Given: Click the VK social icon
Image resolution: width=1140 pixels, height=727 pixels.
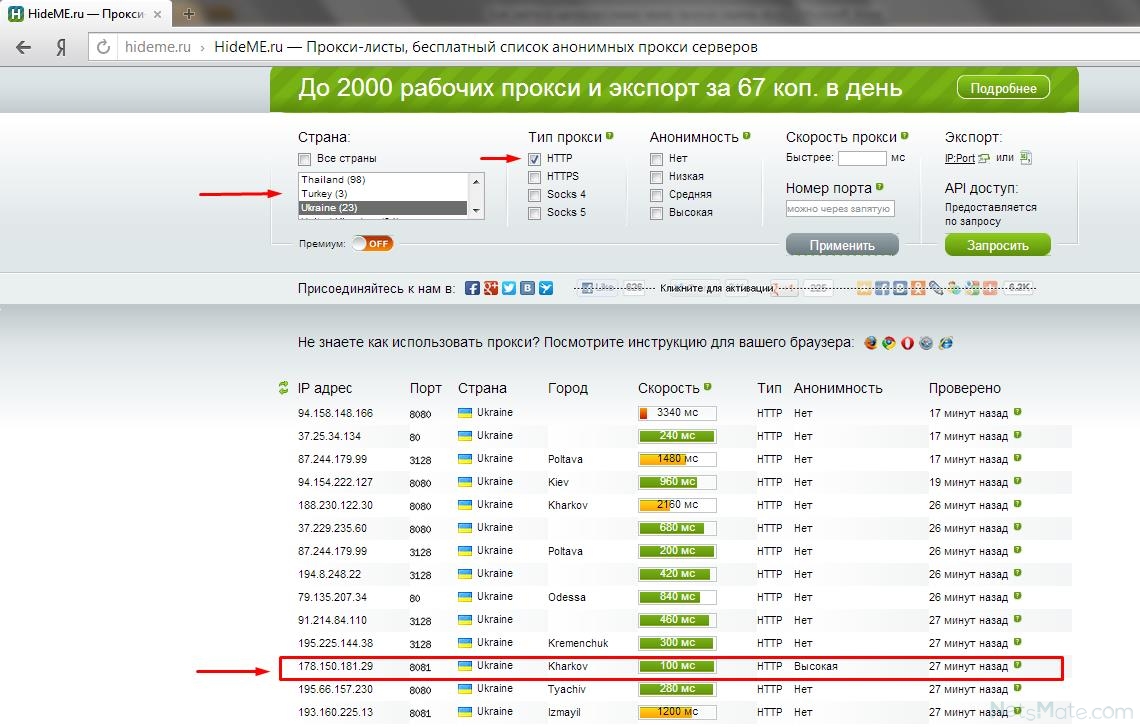Looking at the screenshot, I should [527, 289].
